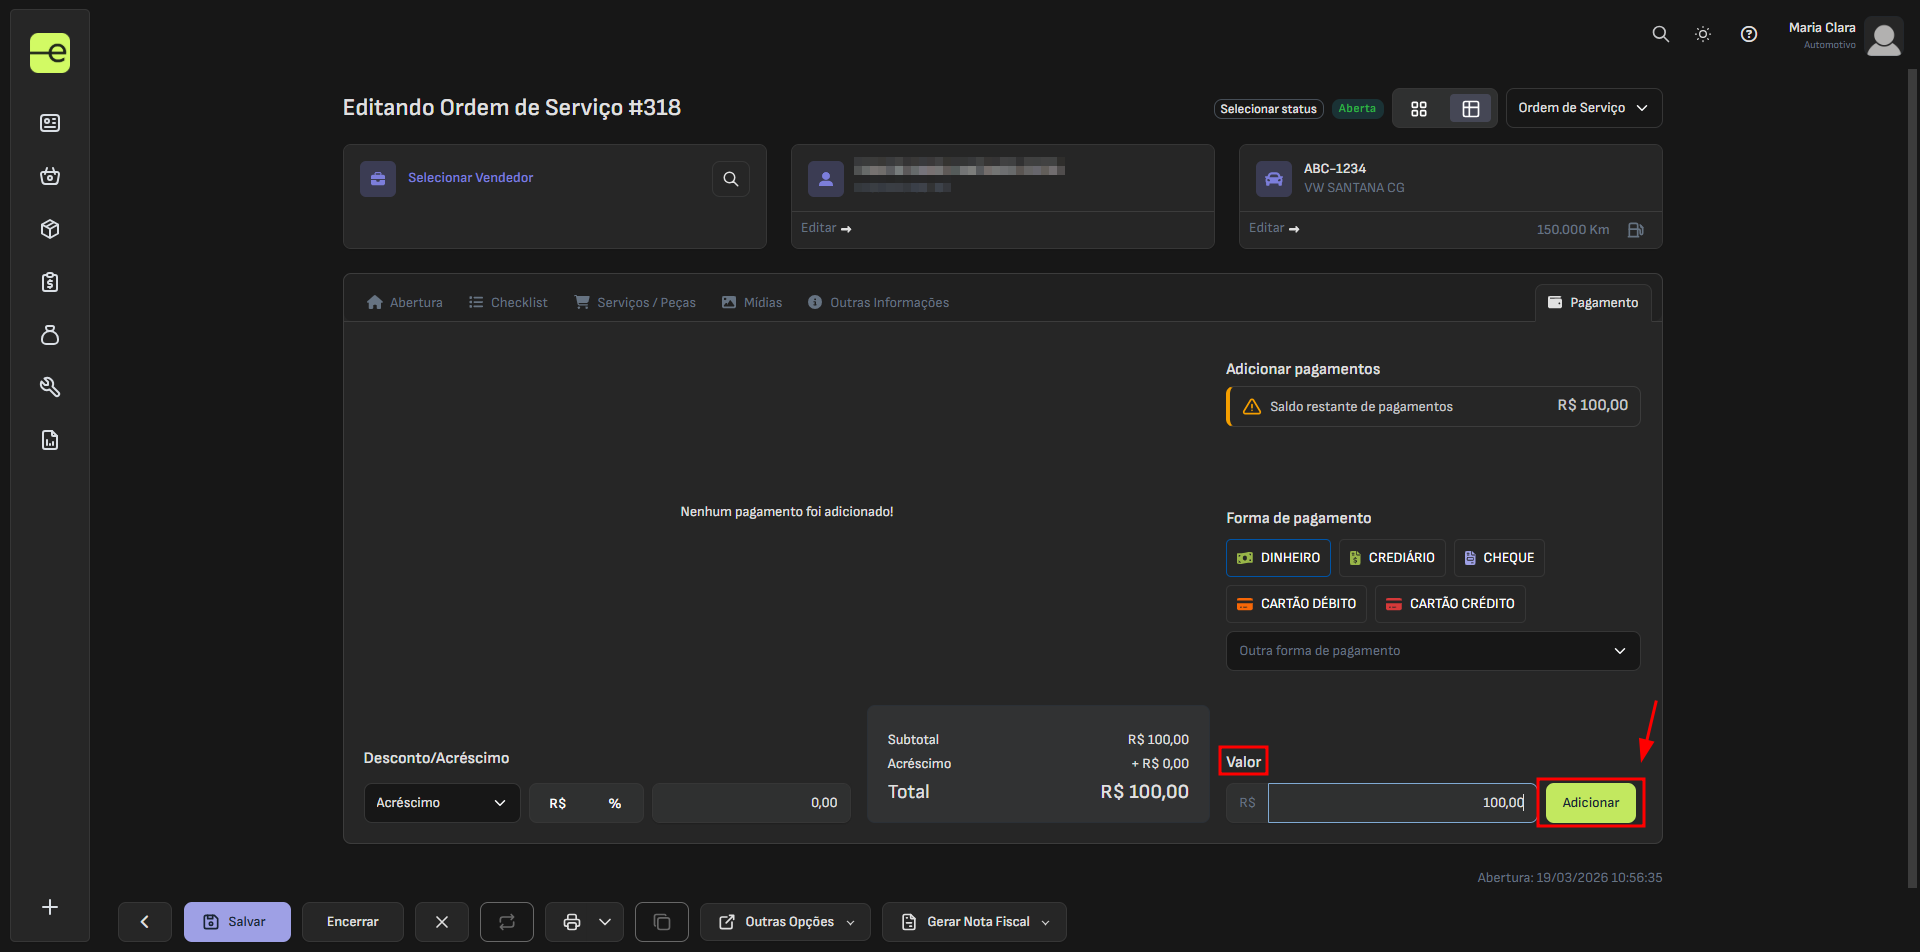Switch to grid card view layout
This screenshot has width=1920, height=952.
[1418, 109]
